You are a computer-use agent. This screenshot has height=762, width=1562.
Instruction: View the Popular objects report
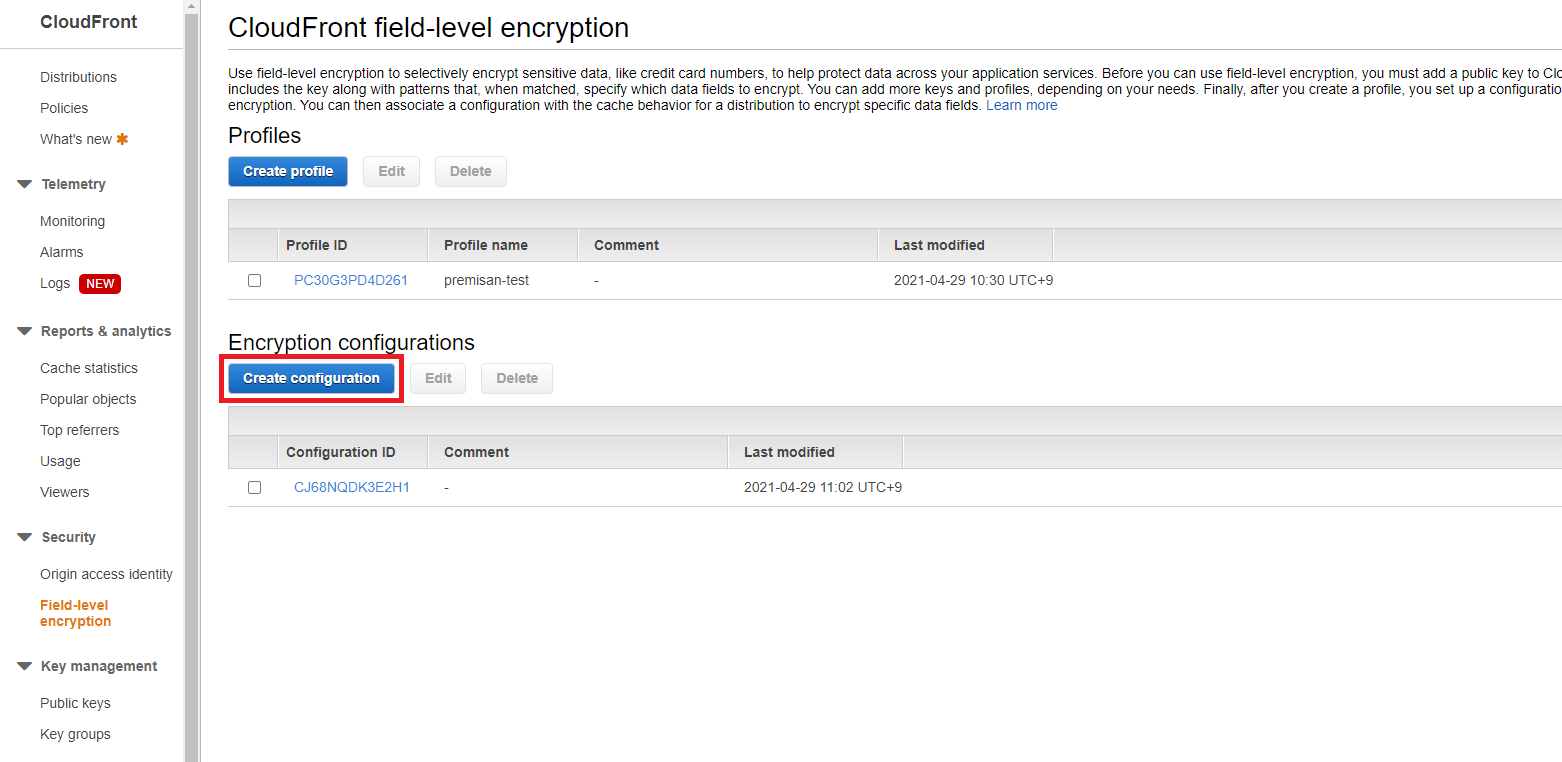(x=88, y=399)
